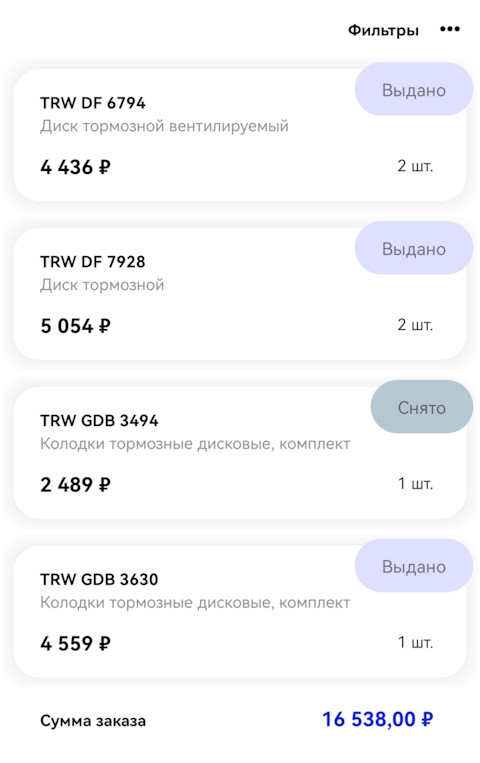Click the 4 559 ₽ price

tap(75, 644)
